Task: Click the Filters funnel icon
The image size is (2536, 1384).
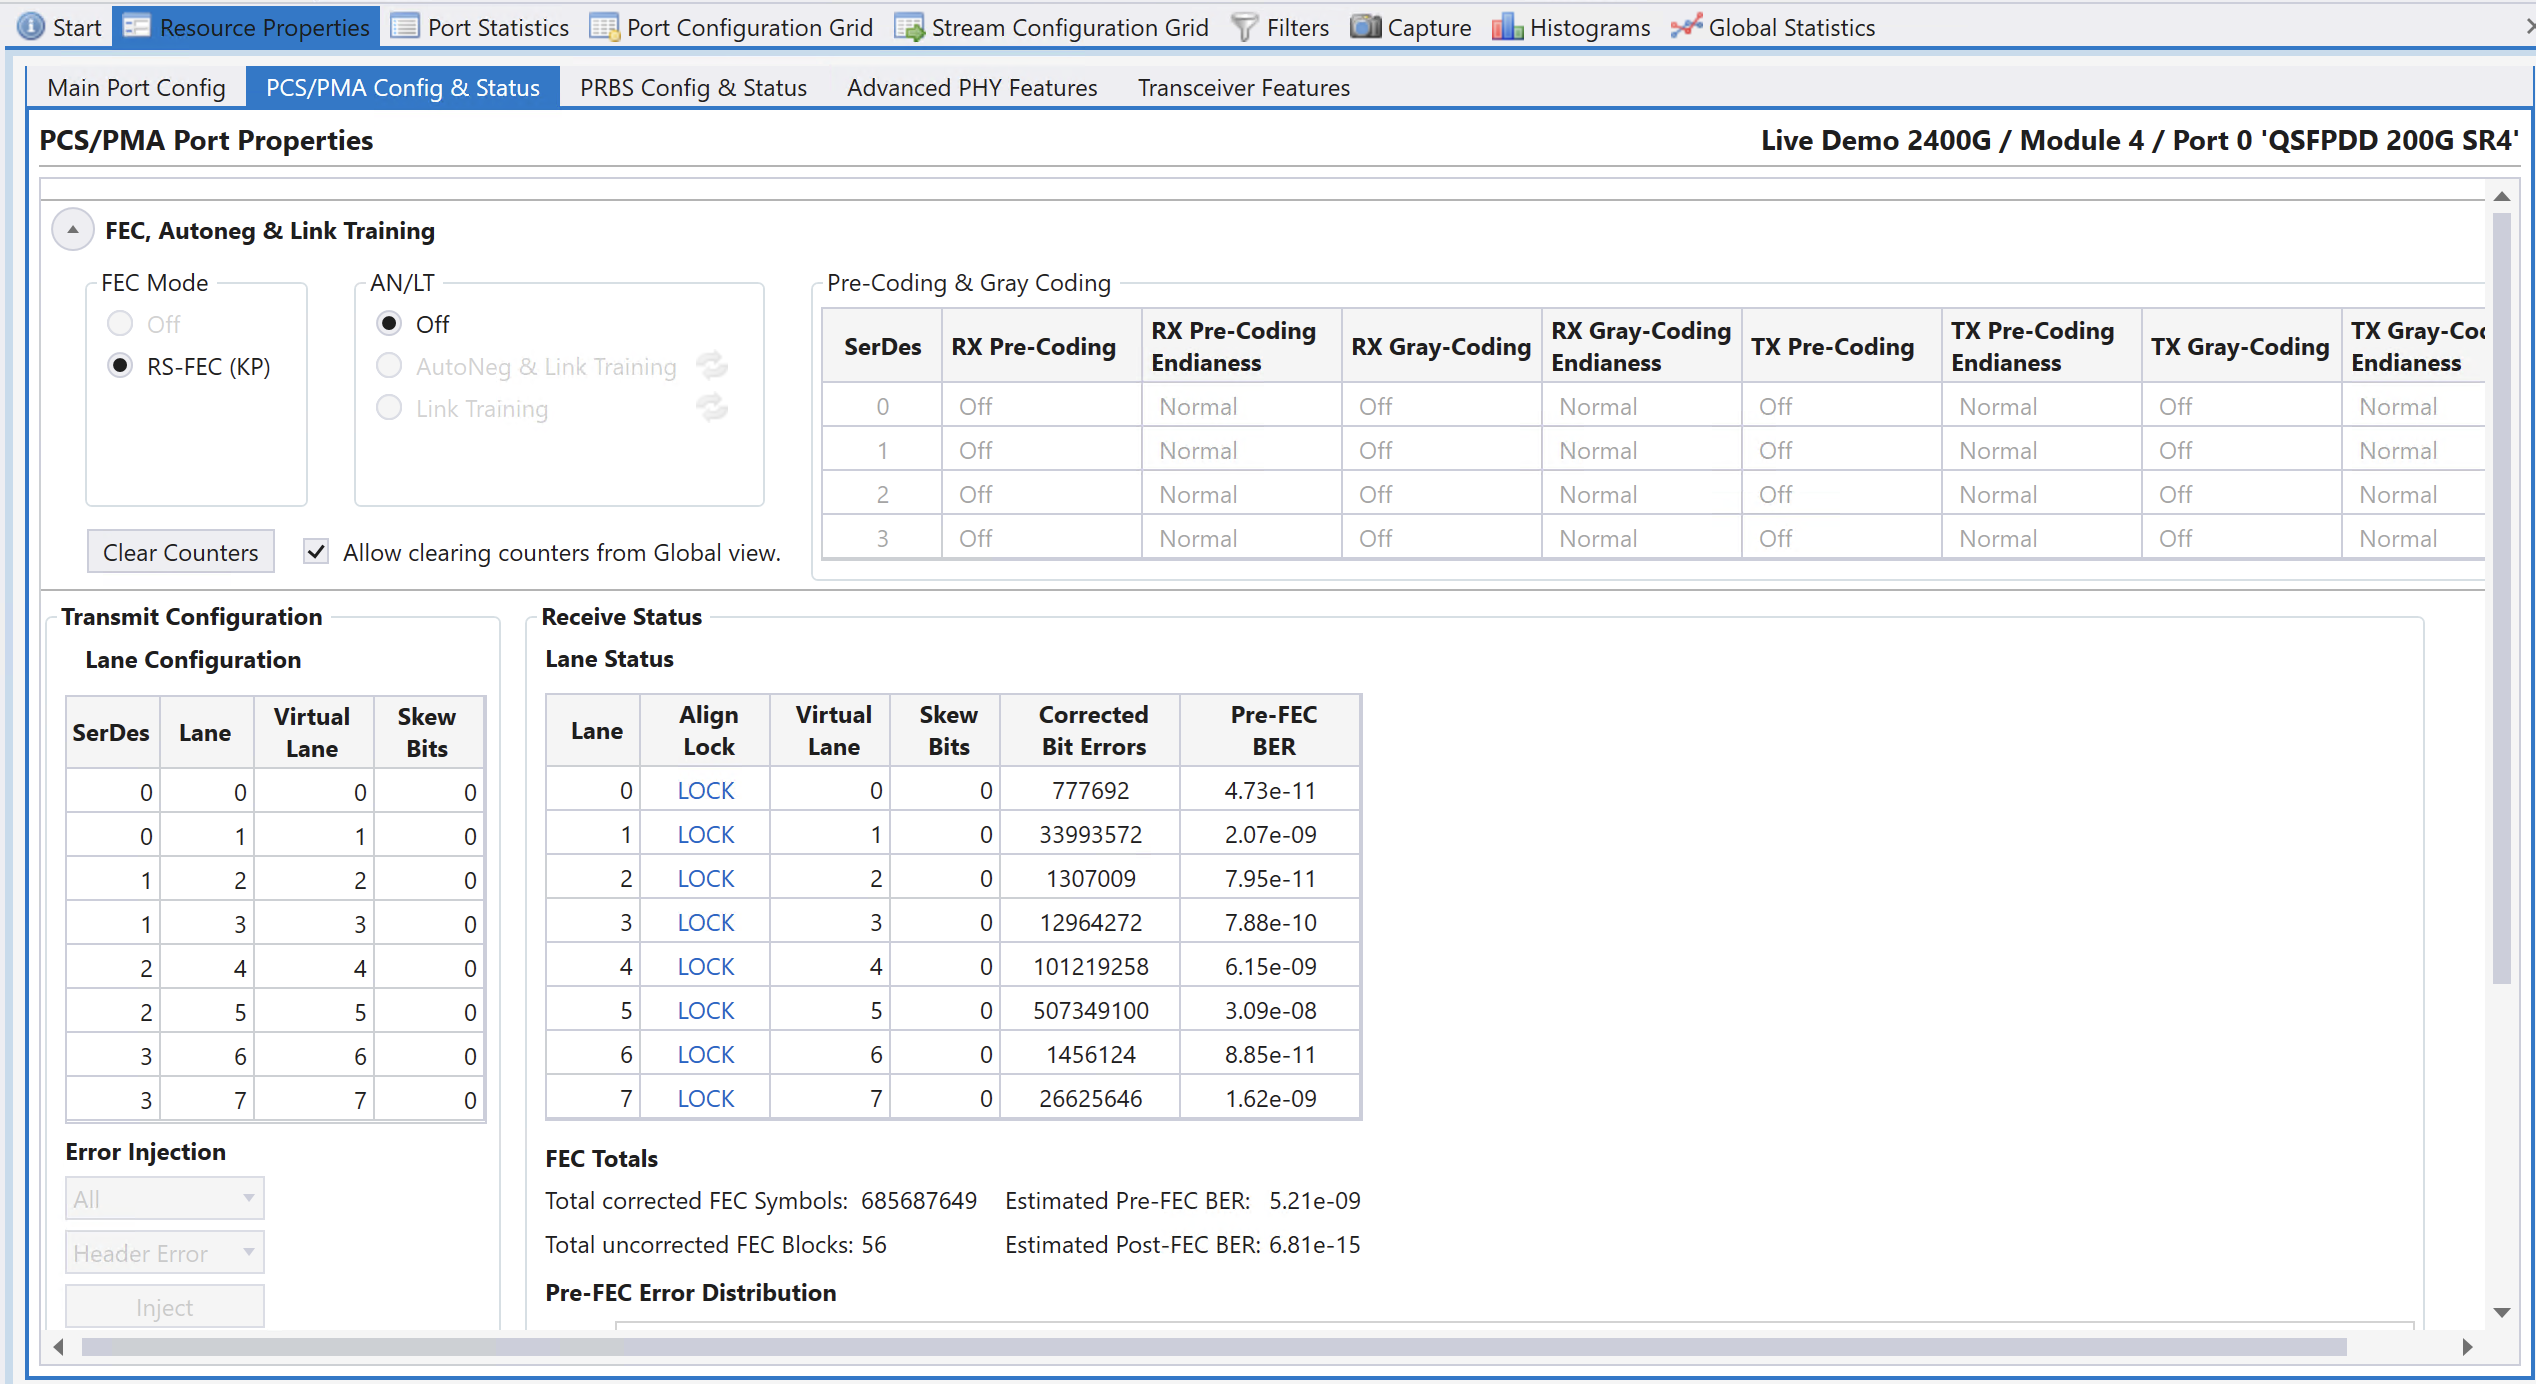Action: pyautogui.click(x=1244, y=27)
